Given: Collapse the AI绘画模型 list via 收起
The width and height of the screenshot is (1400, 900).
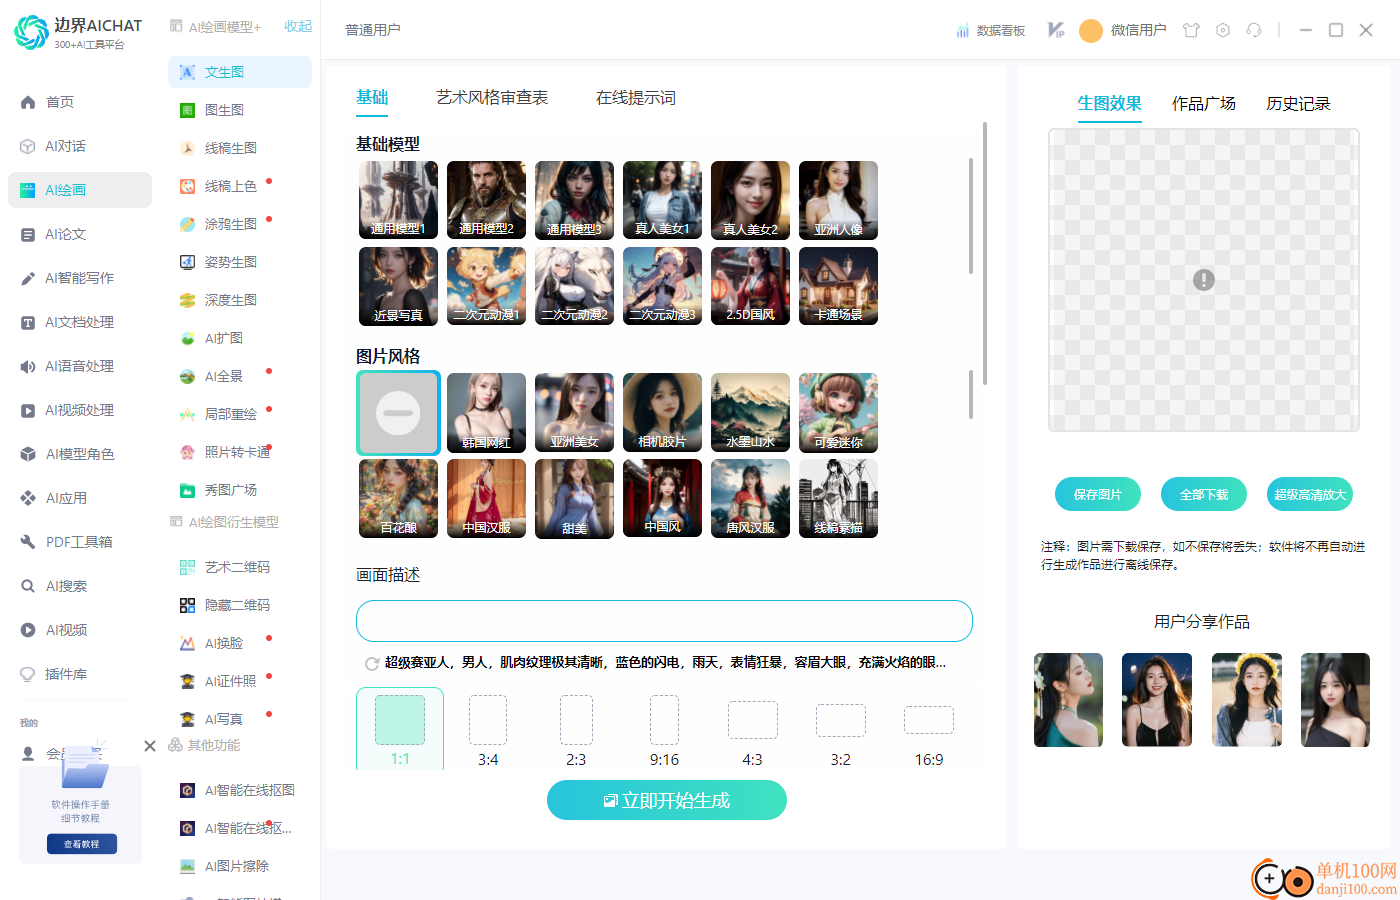Looking at the screenshot, I should coord(298,26).
